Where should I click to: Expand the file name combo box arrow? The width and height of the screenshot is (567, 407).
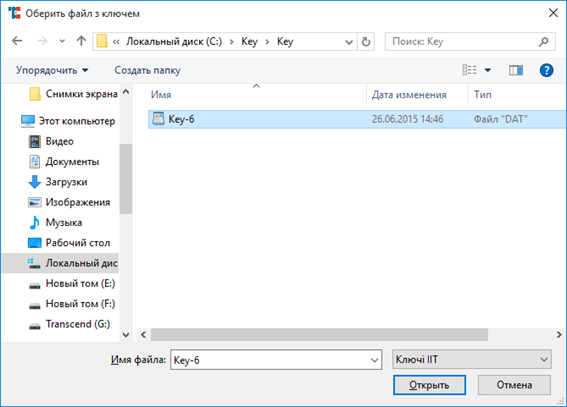[374, 360]
